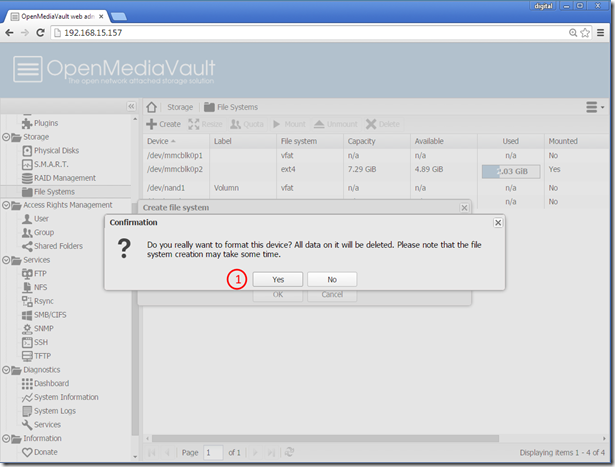
Task: Open the top-right hamburger dropdown menu
Action: (595, 107)
